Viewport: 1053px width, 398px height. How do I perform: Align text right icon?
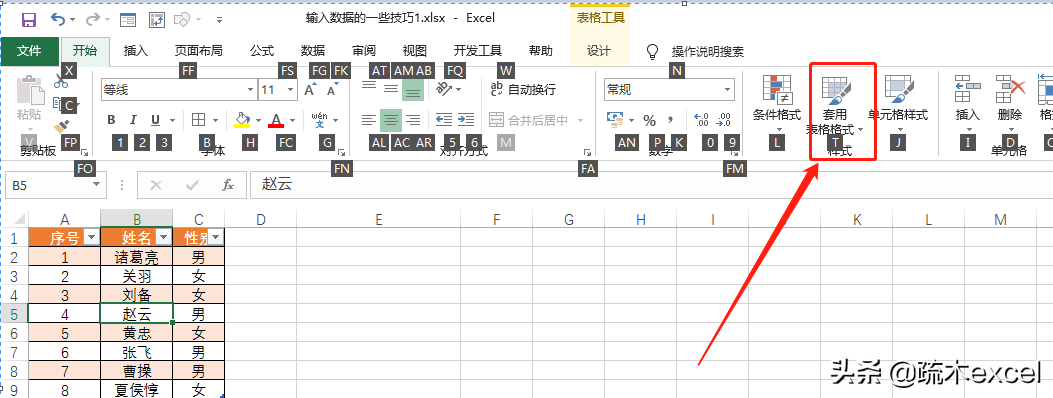414,120
